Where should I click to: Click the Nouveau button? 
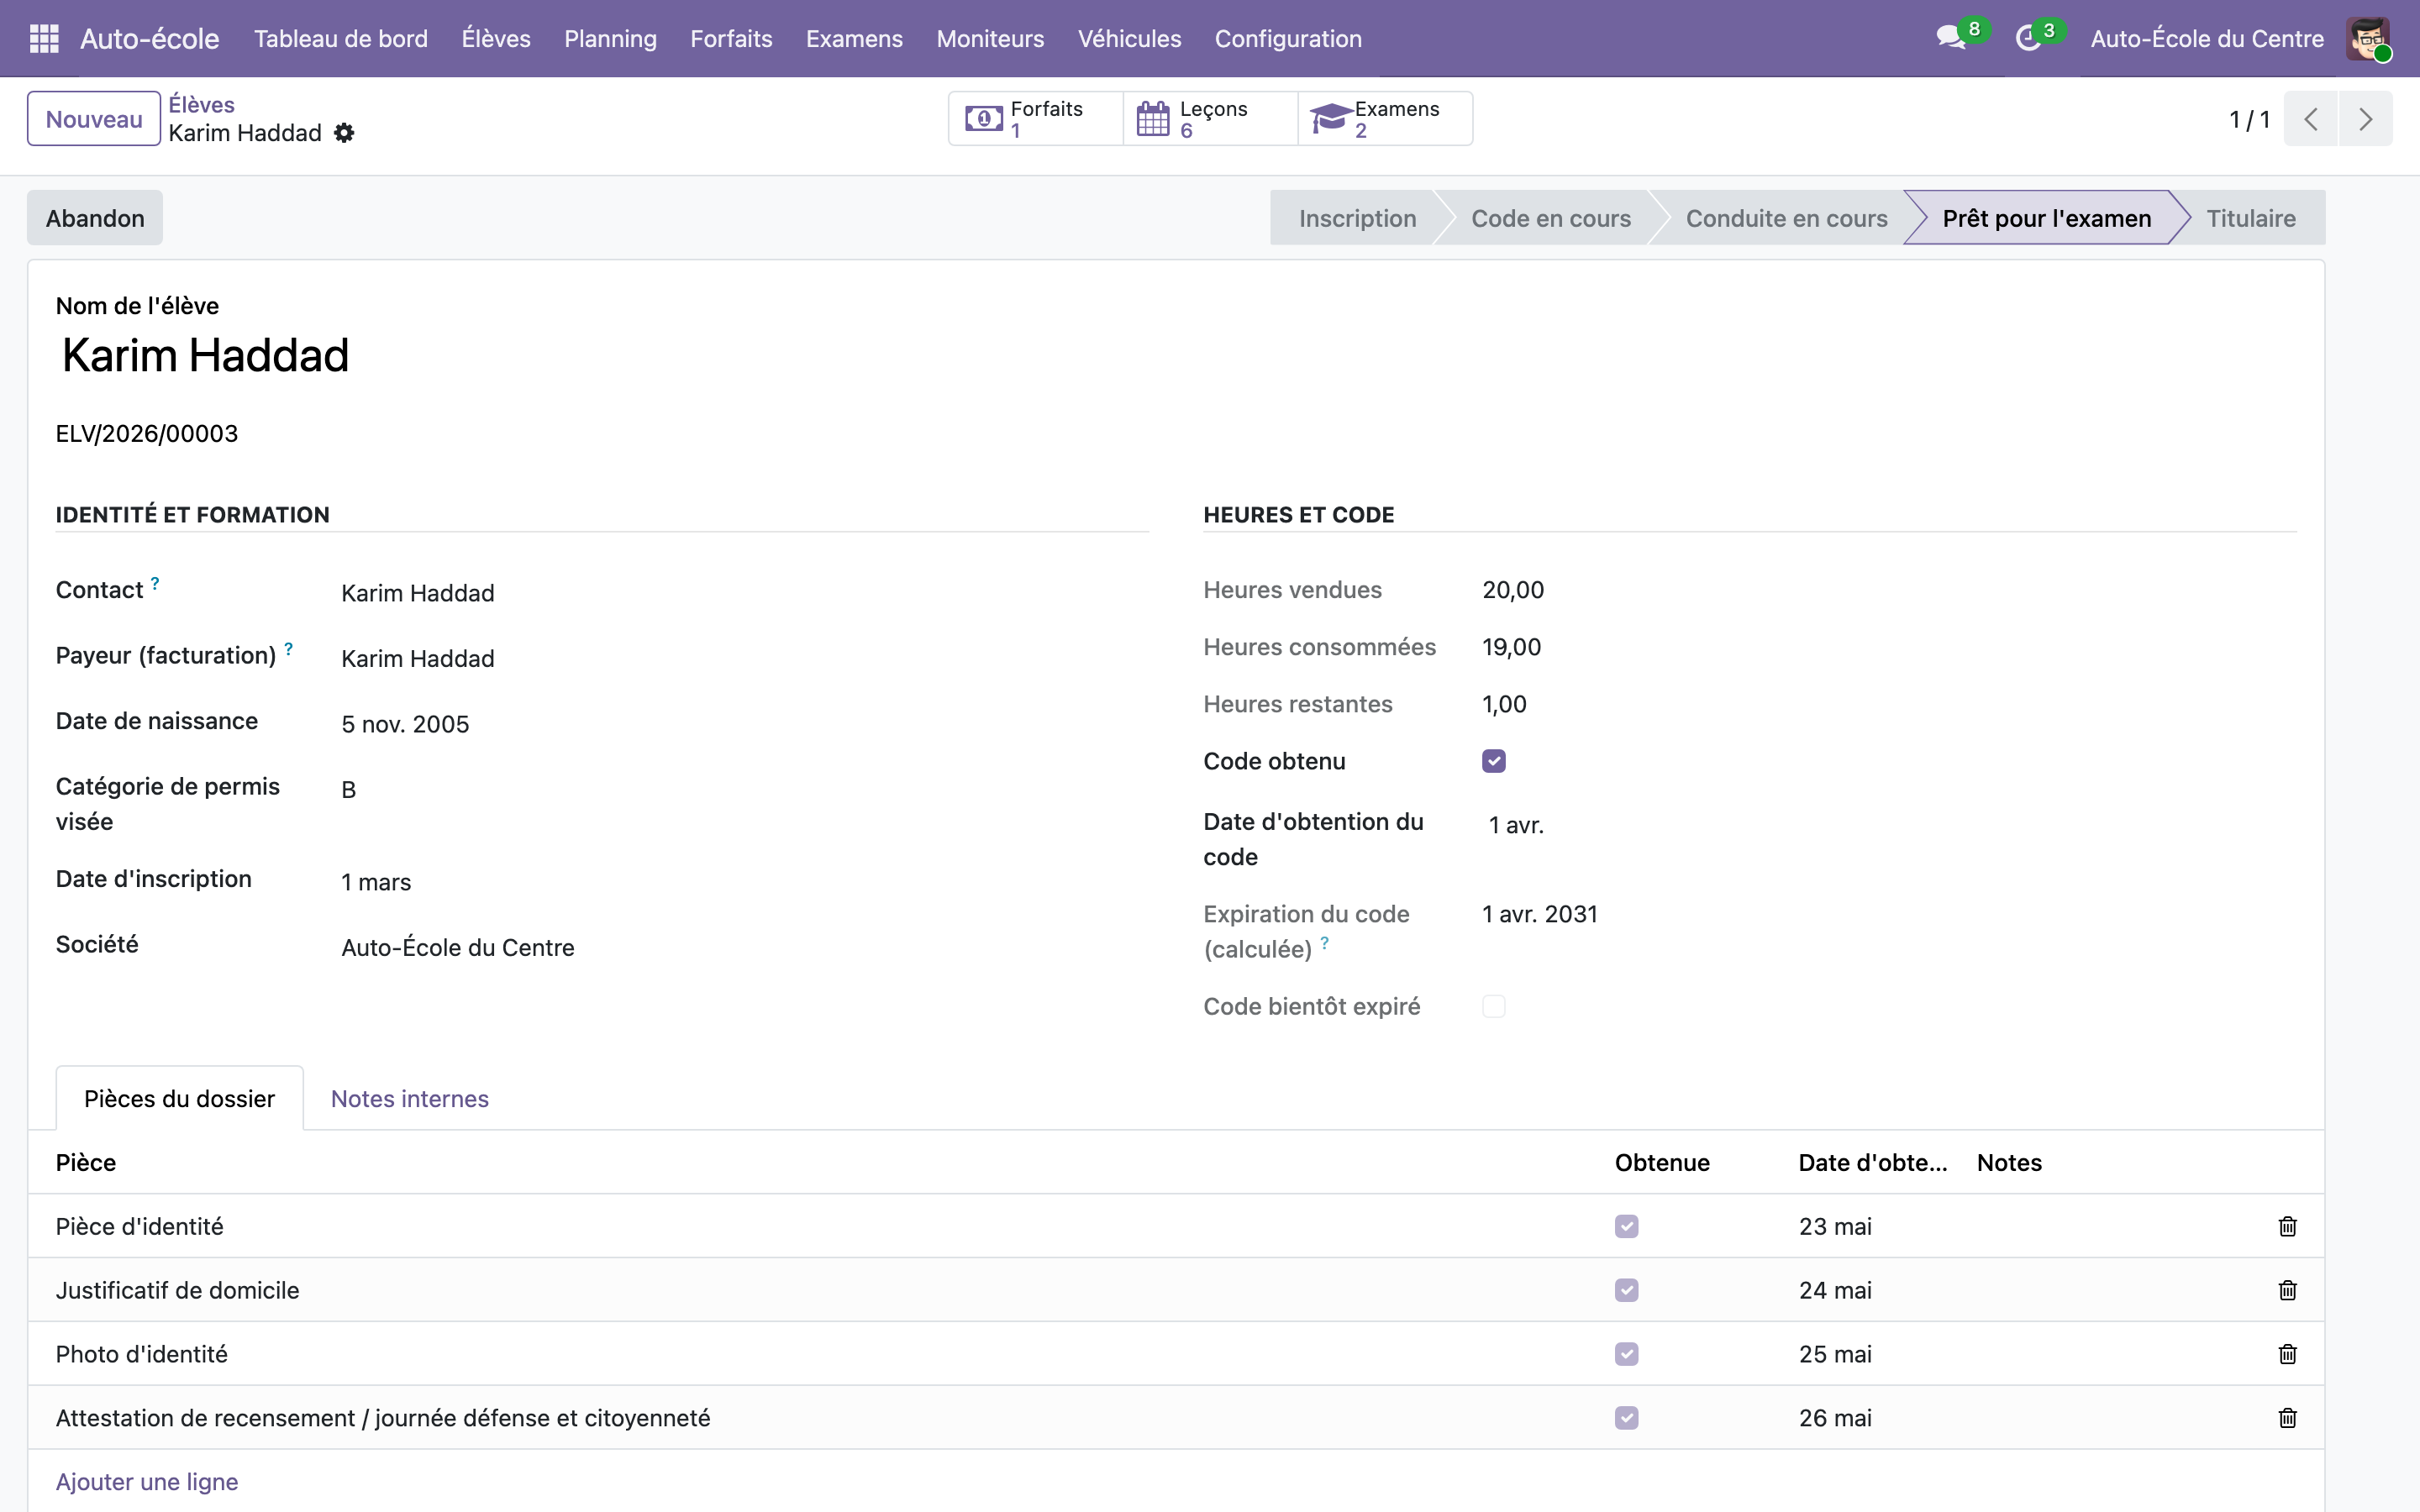(x=94, y=119)
